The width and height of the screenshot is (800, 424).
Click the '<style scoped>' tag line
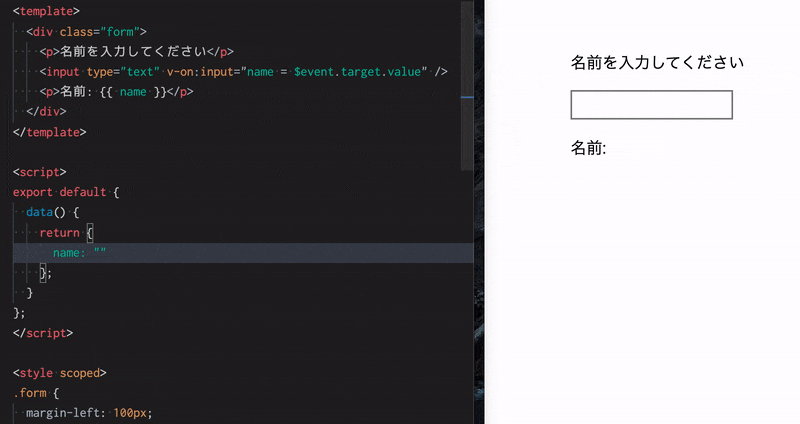[x=60, y=373]
